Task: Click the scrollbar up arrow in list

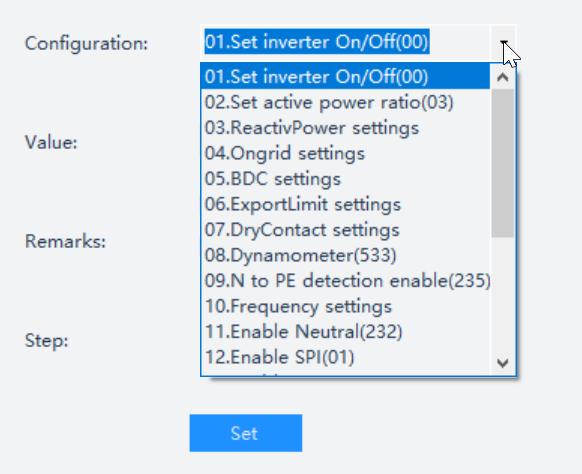Action: (503, 77)
